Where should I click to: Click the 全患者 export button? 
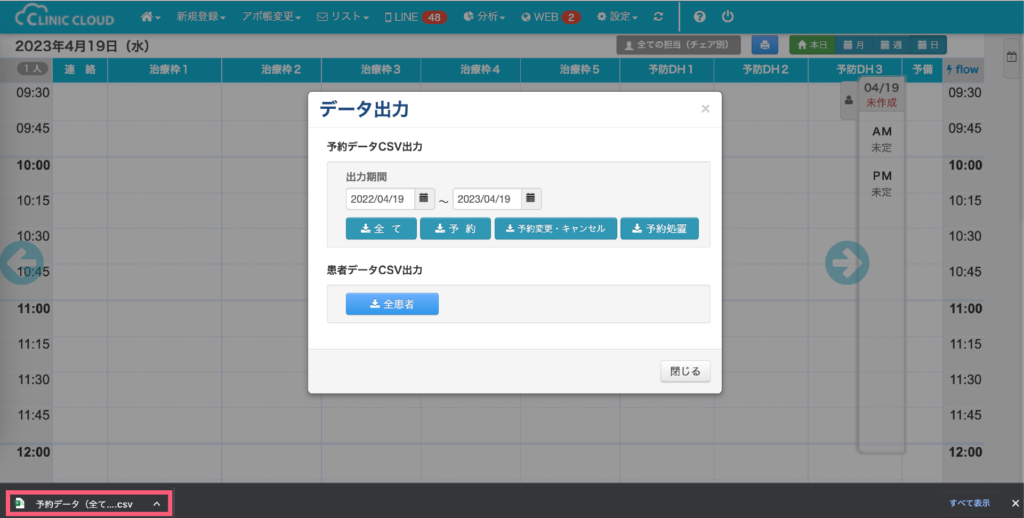pyautogui.click(x=392, y=304)
